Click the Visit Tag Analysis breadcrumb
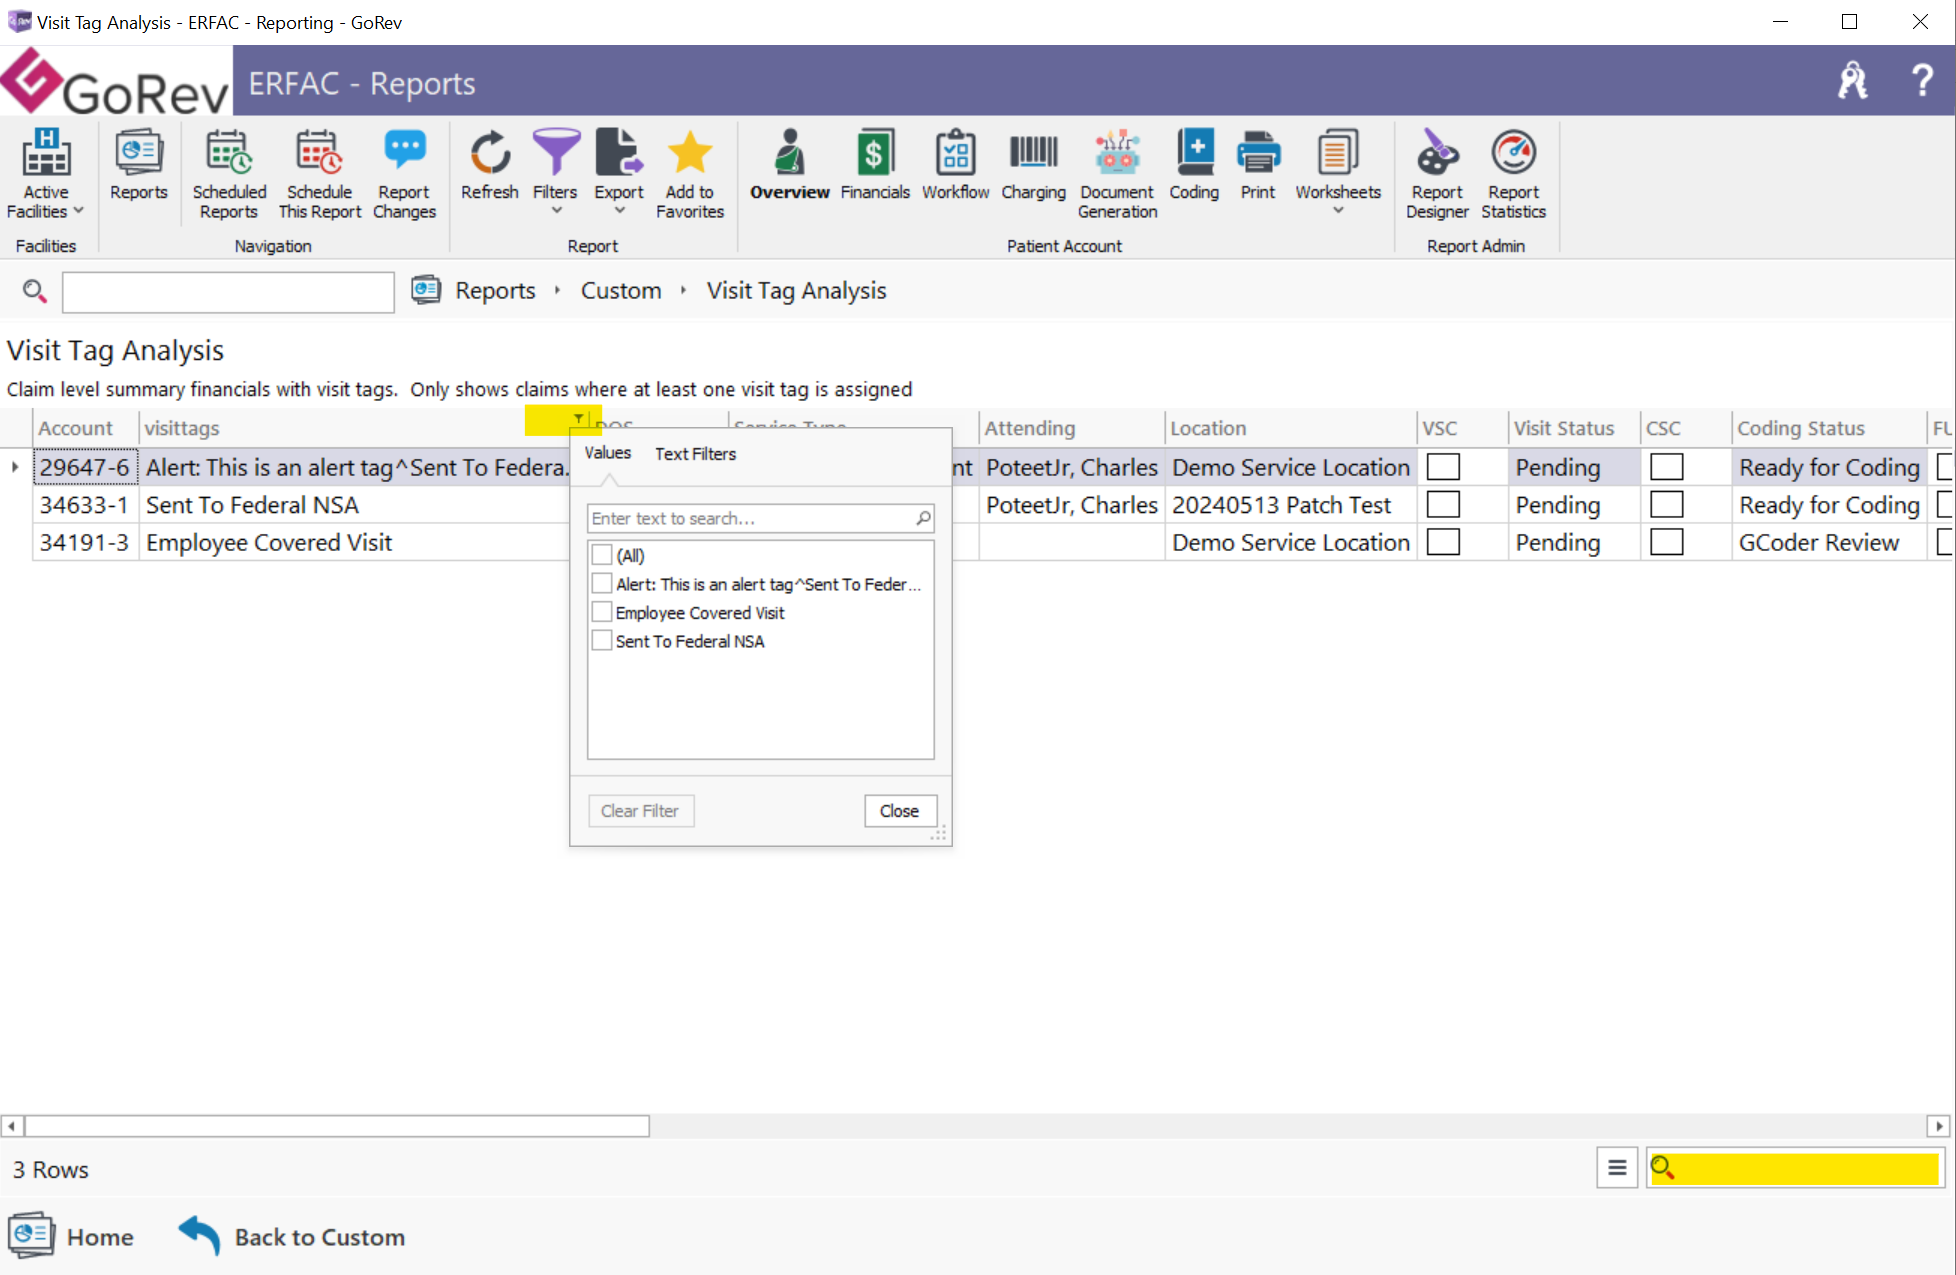The height and width of the screenshot is (1275, 1956). (796, 291)
